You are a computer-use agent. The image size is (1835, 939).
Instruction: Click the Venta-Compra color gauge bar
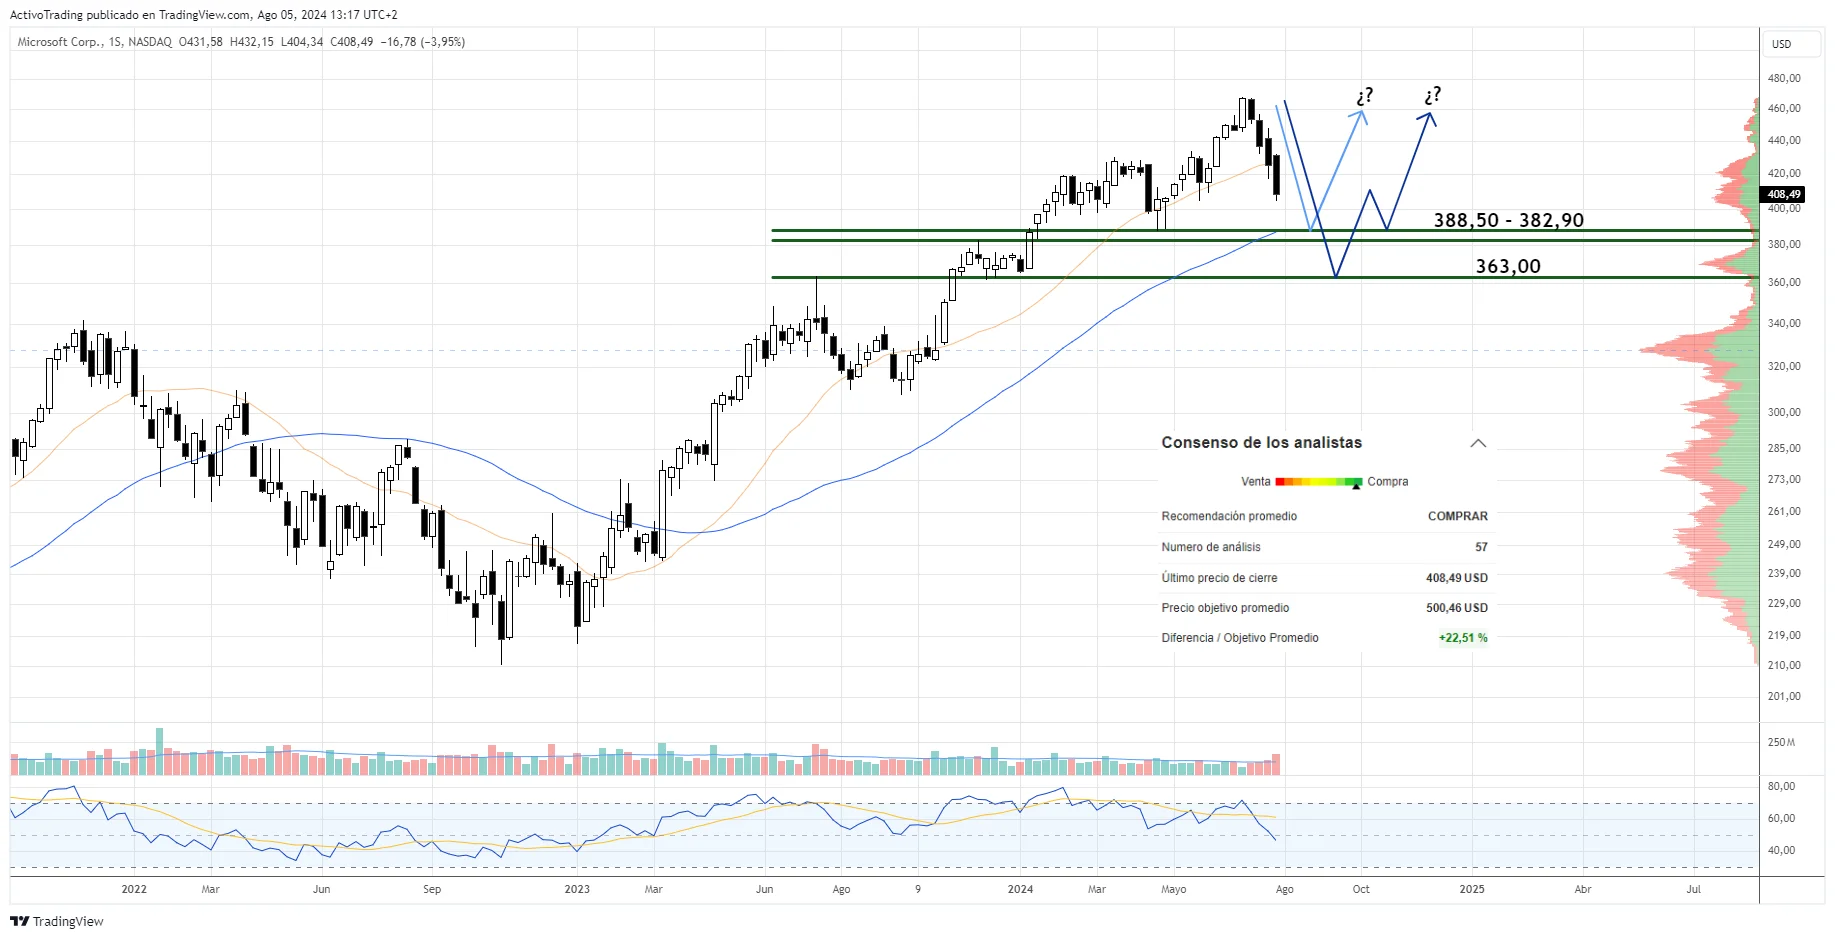click(x=1318, y=482)
